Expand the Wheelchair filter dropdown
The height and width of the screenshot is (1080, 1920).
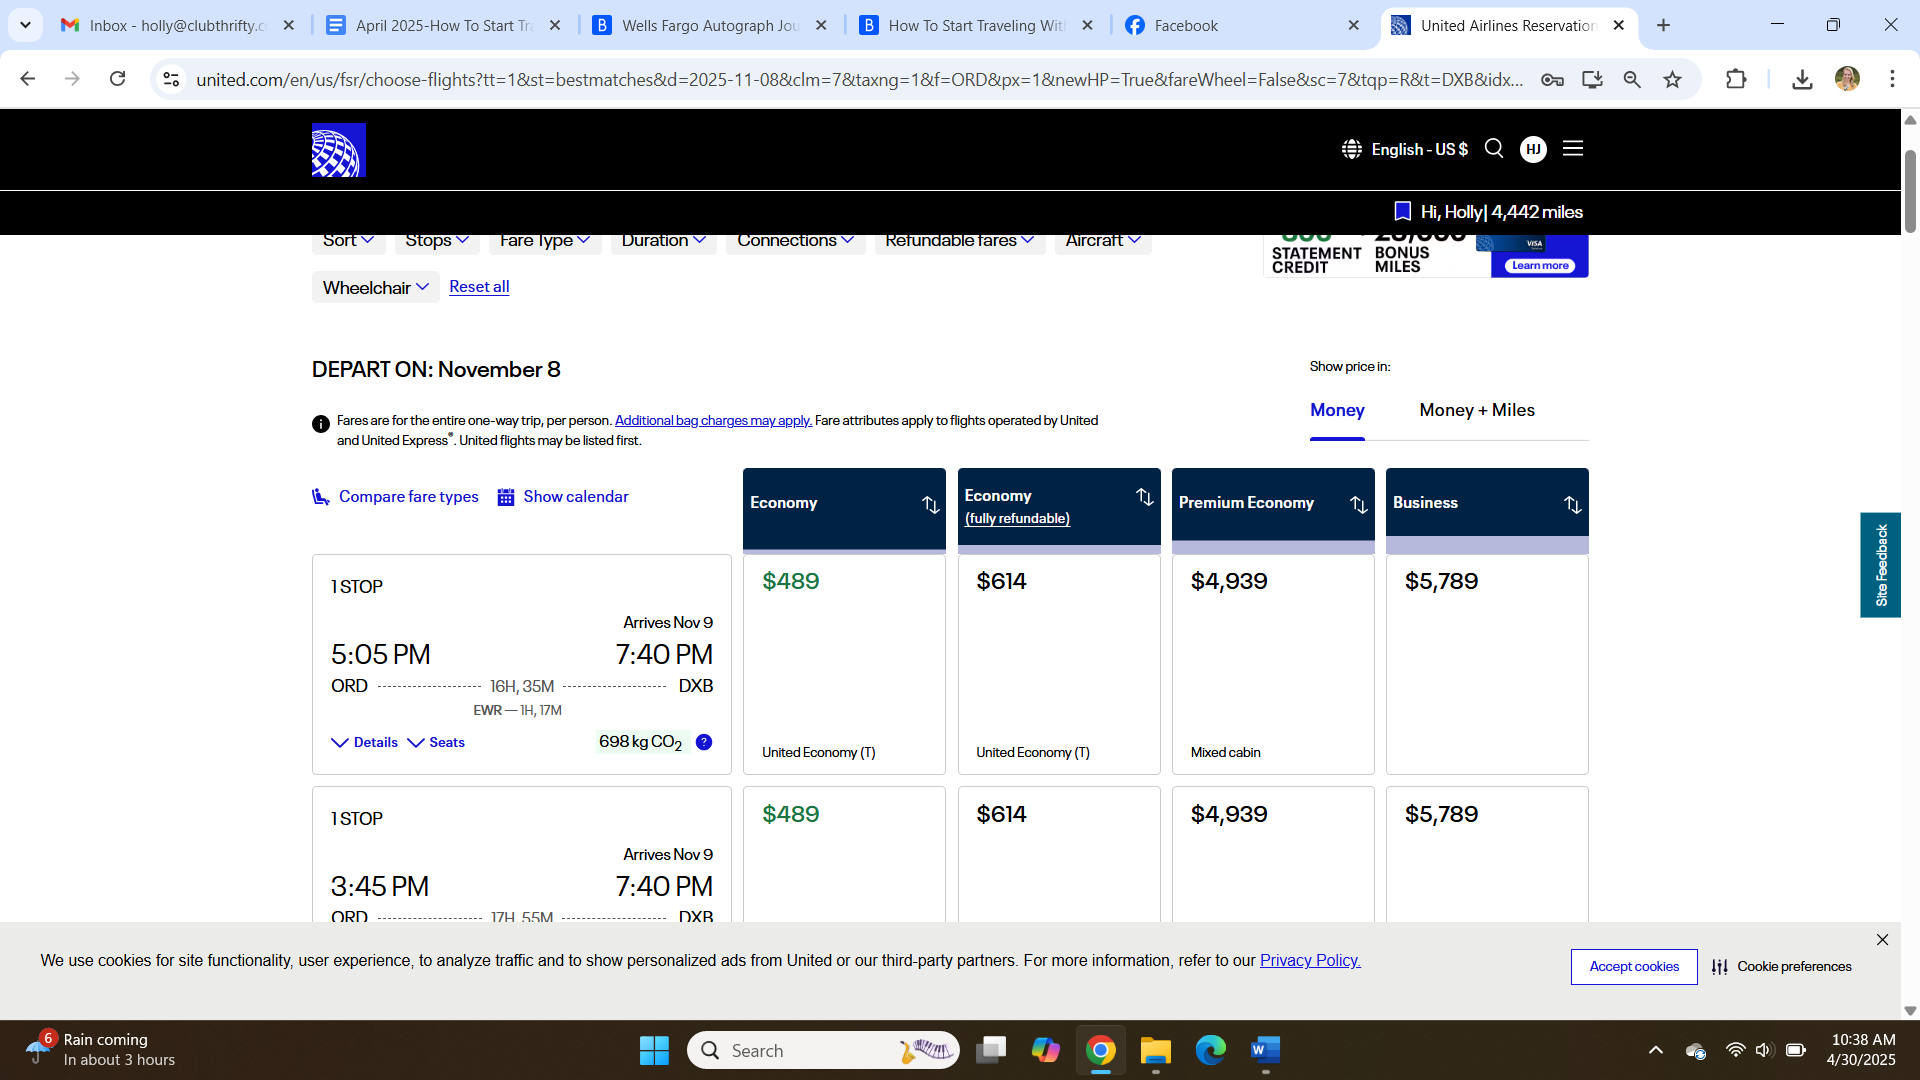point(375,288)
